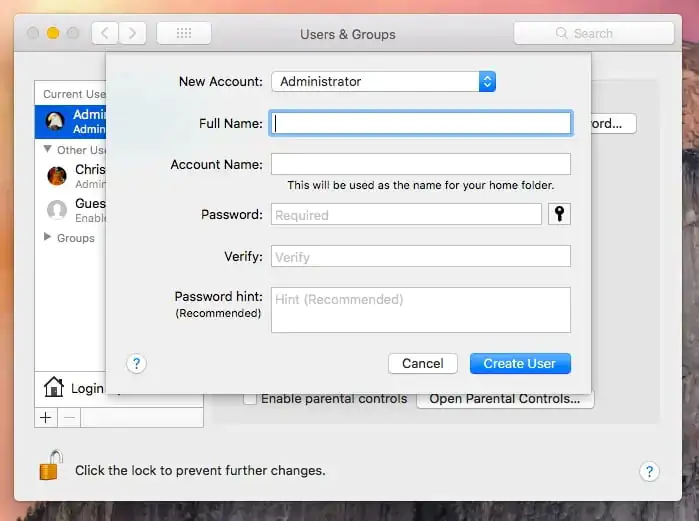Image resolution: width=699 pixels, height=521 pixels.
Task: Click the home folder explanation text
Action: 421,185
